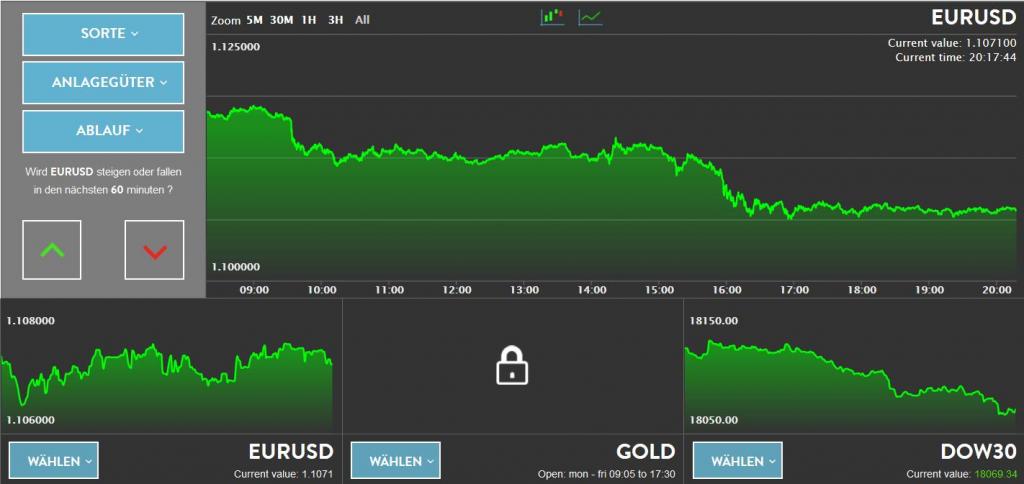The width and height of the screenshot is (1024, 484).
Task: Select the DOW30 mini chart thumbnail
Action: [854, 370]
